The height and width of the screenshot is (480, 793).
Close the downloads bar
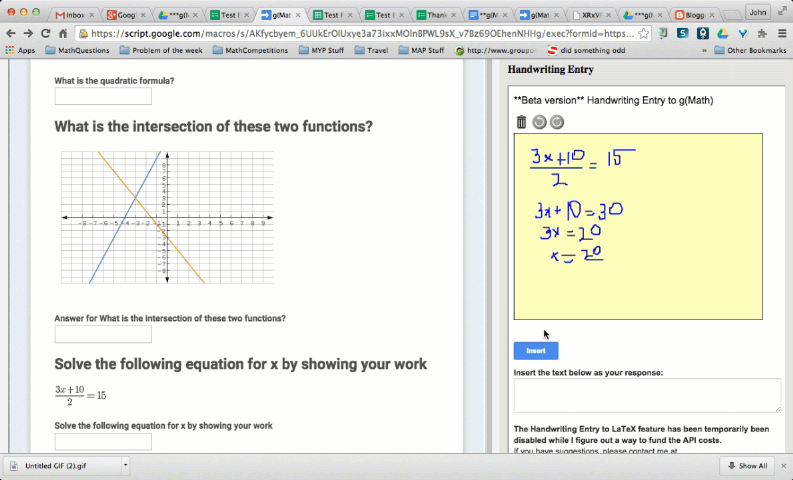coord(784,466)
